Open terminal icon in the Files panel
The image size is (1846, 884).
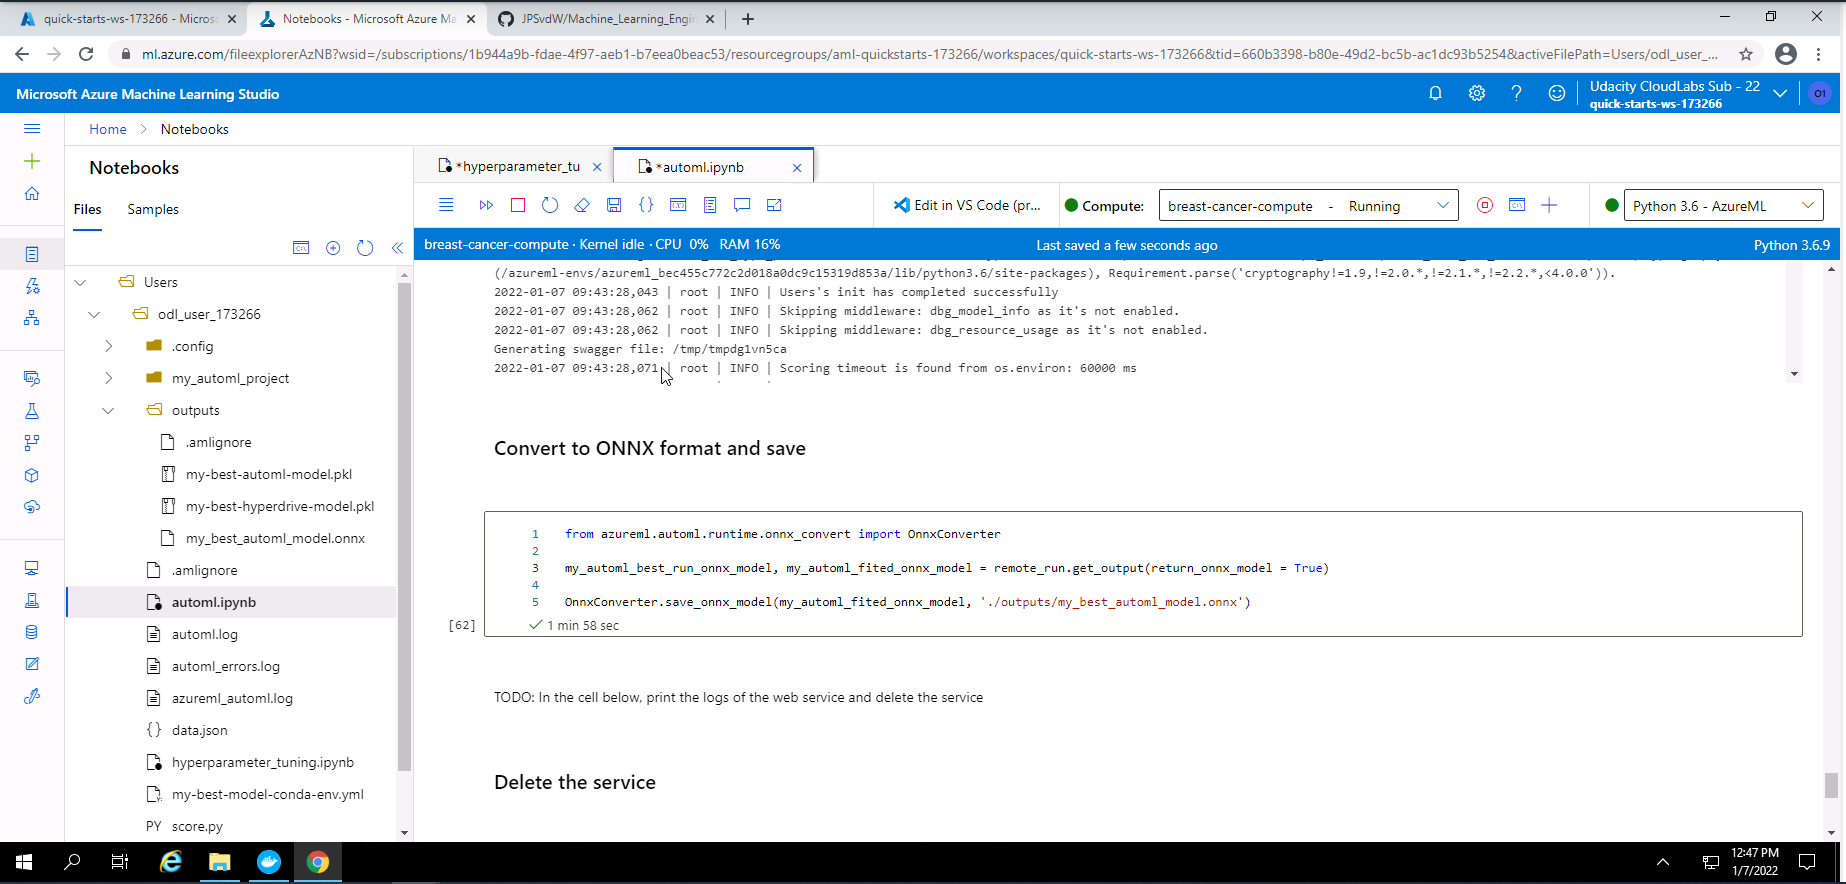pos(301,247)
